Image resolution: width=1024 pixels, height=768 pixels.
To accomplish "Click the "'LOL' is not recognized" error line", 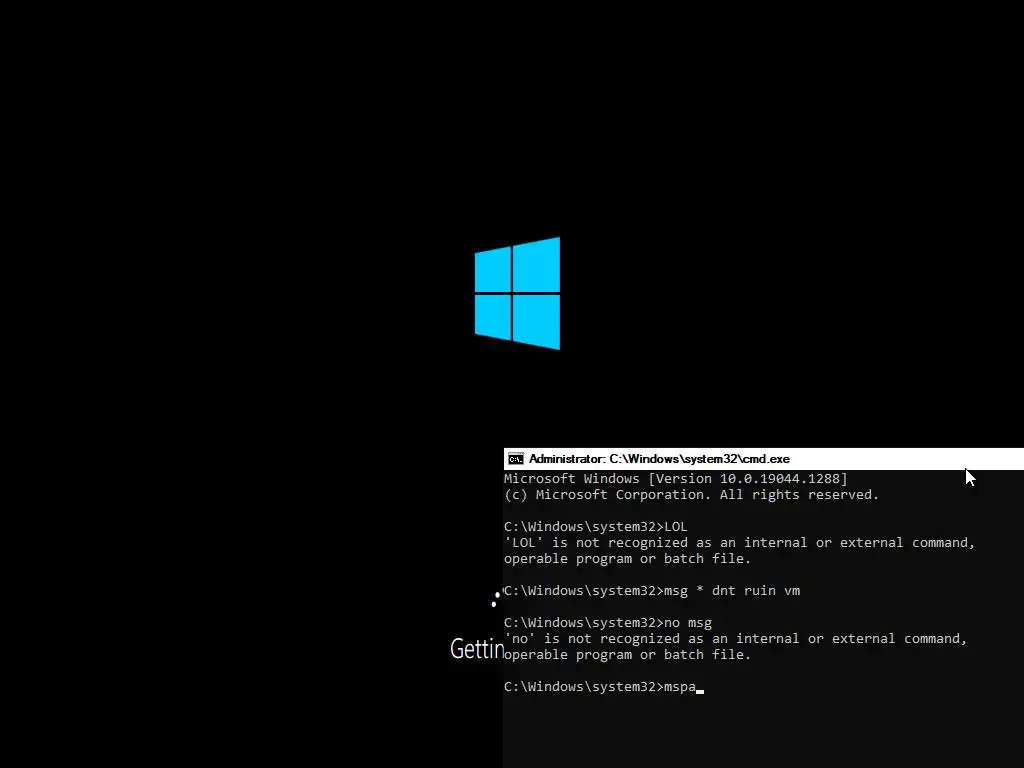I will coord(739,543).
